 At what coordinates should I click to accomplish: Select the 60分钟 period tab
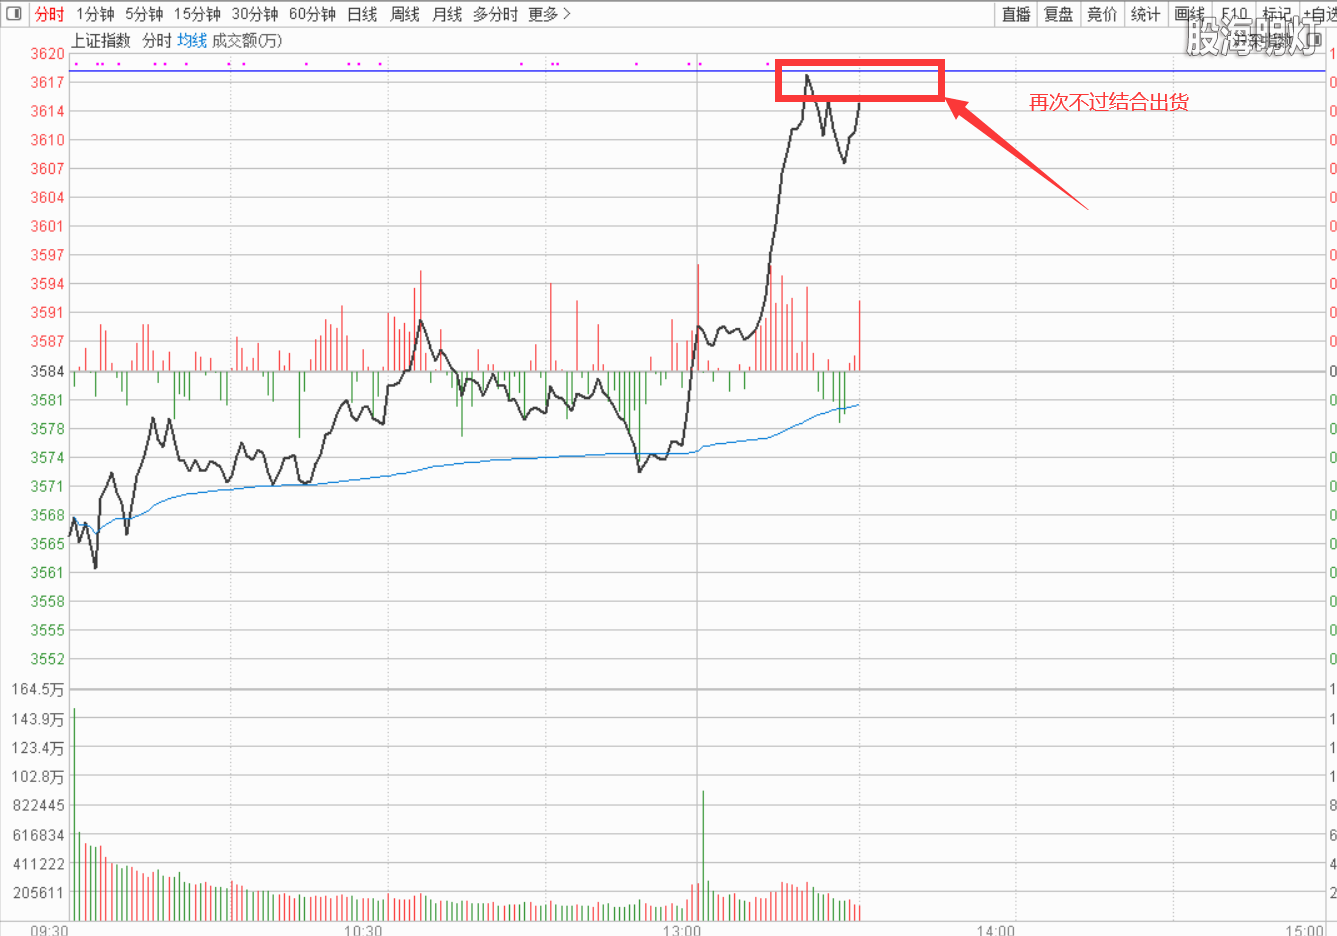point(312,14)
